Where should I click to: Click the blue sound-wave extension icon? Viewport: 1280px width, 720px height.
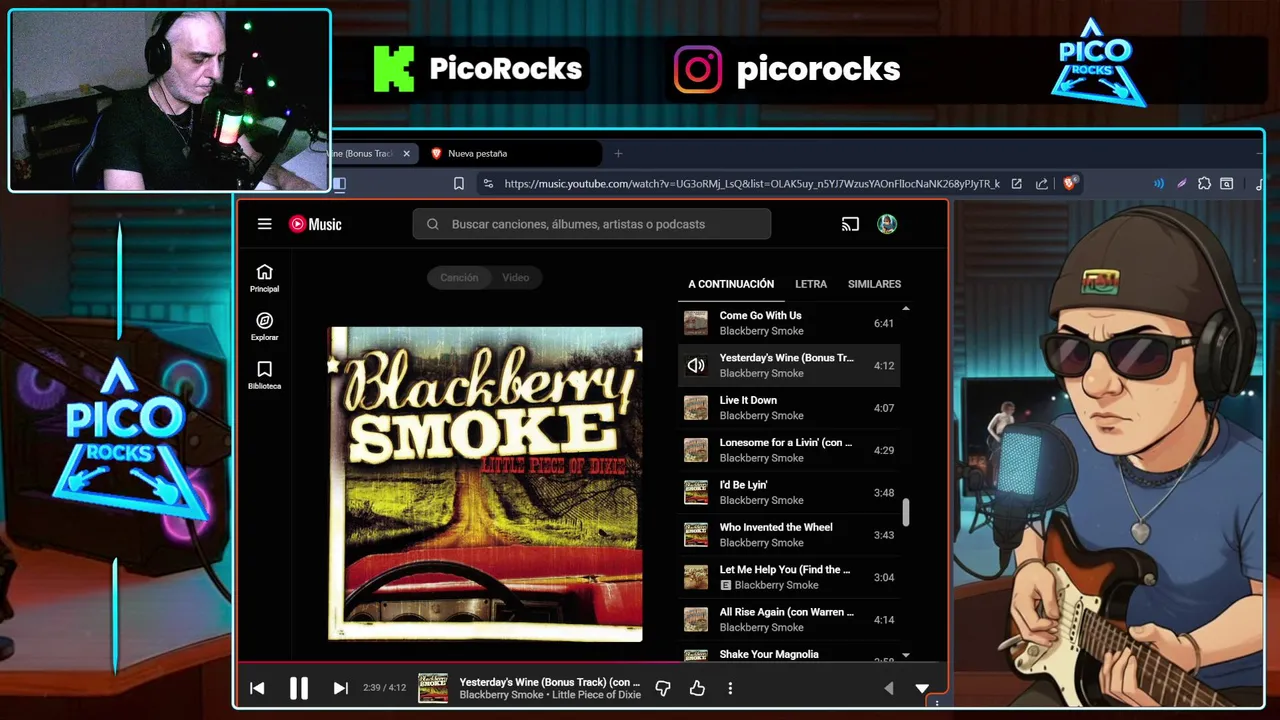pos(1159,183)
